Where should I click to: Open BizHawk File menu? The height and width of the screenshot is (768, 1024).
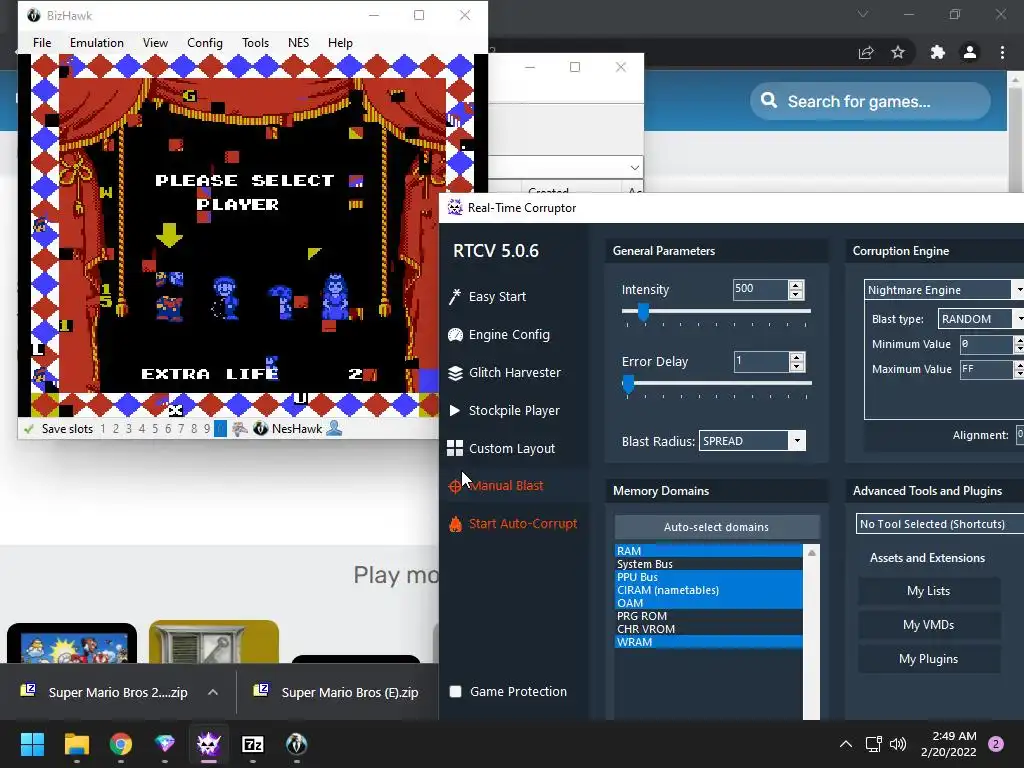click(x=42, y=42)
